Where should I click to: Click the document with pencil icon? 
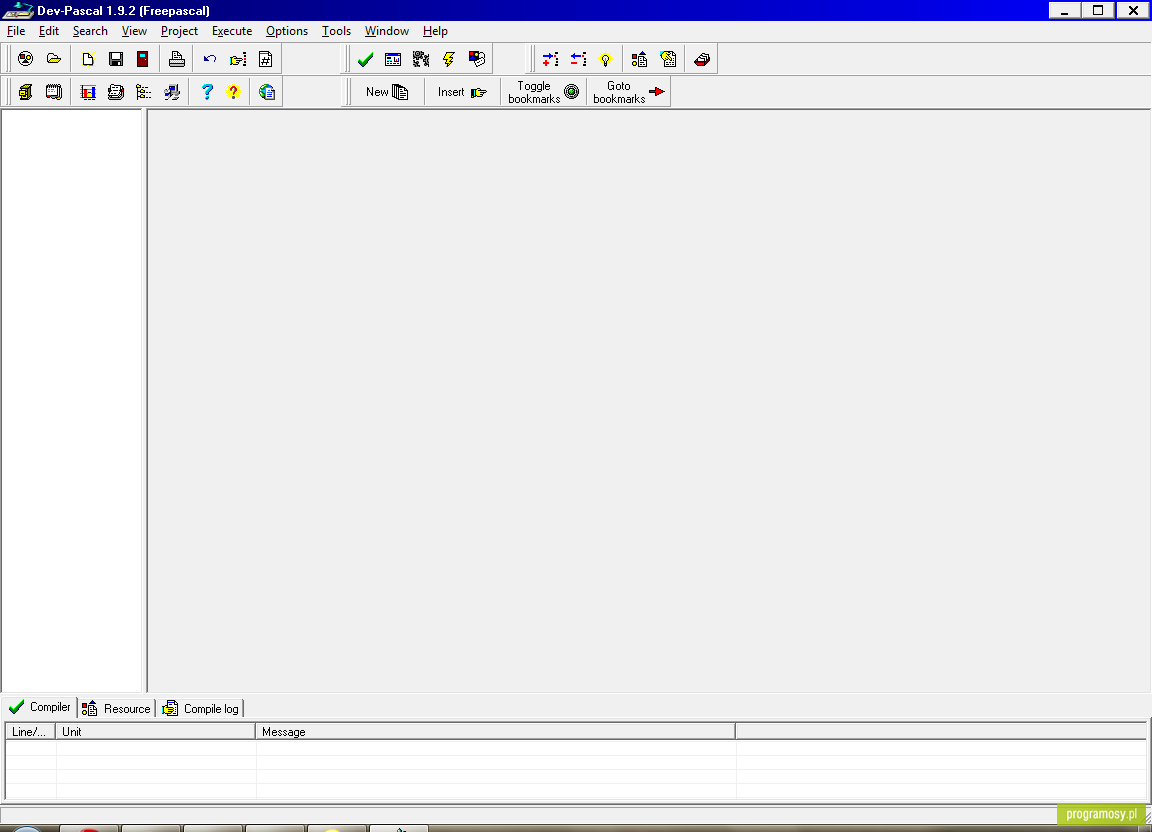pyautogui.click(x=668, y=59)
